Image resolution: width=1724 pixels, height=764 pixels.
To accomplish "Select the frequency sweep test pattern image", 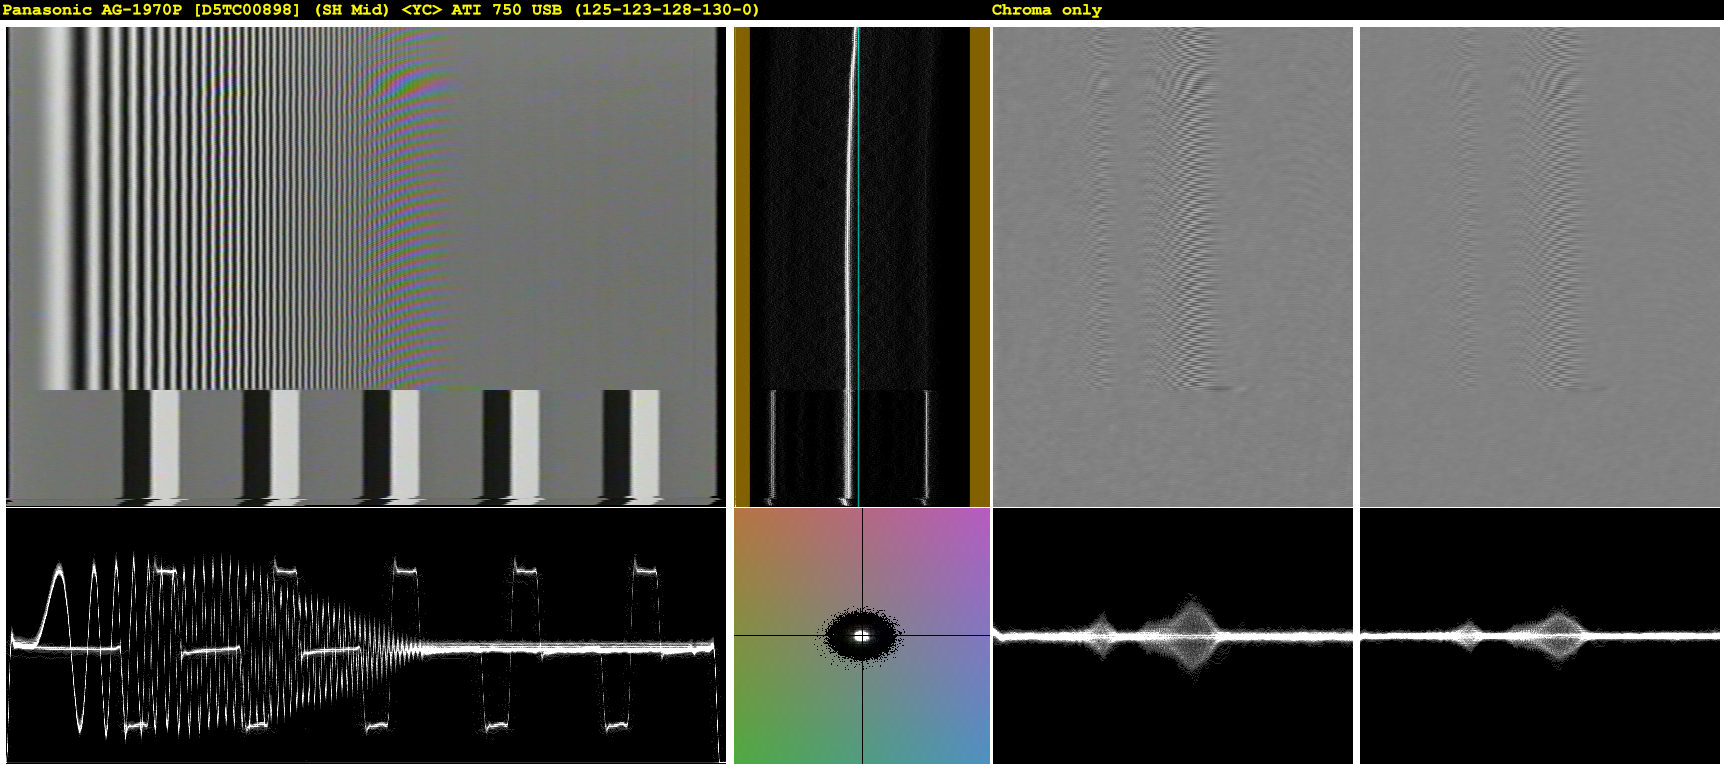I will point(366,266).
